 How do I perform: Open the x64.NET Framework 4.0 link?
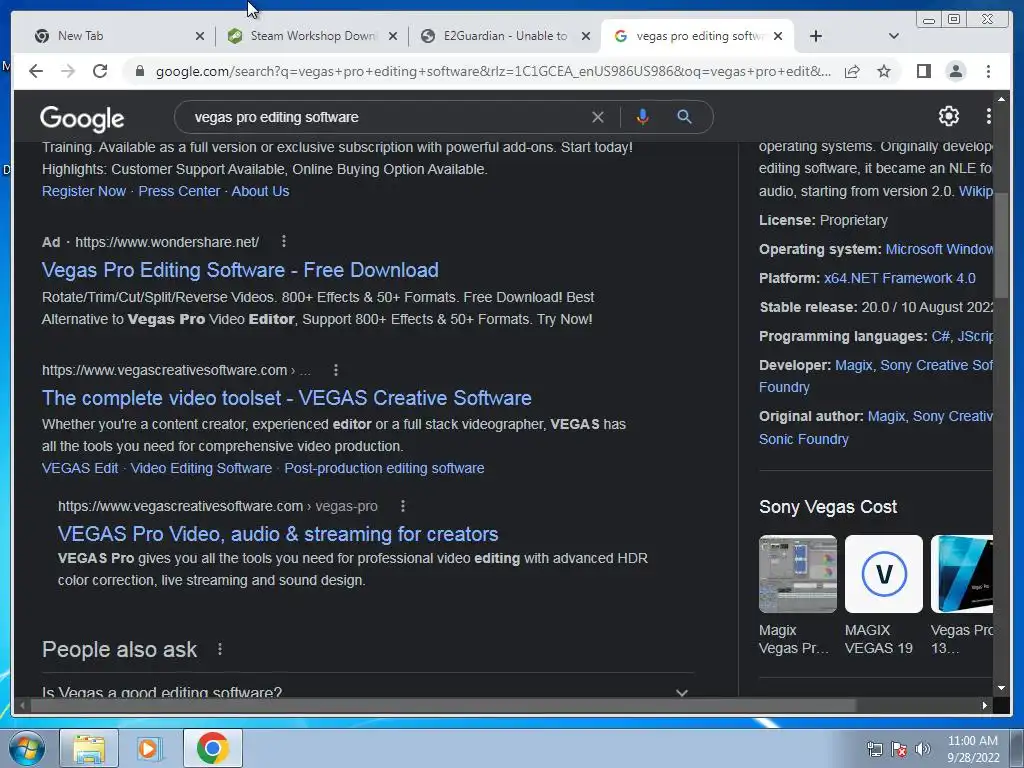(899, 278)
